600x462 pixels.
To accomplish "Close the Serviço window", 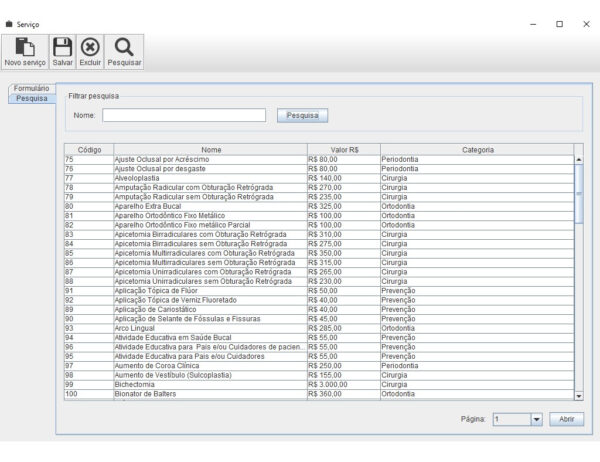I will (586, 24).
